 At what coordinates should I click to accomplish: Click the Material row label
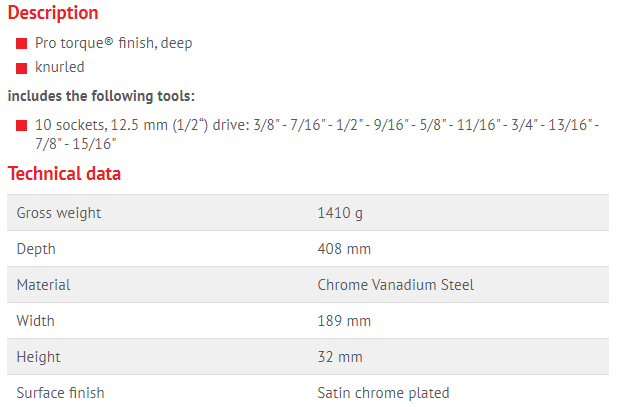pos(43,285)
